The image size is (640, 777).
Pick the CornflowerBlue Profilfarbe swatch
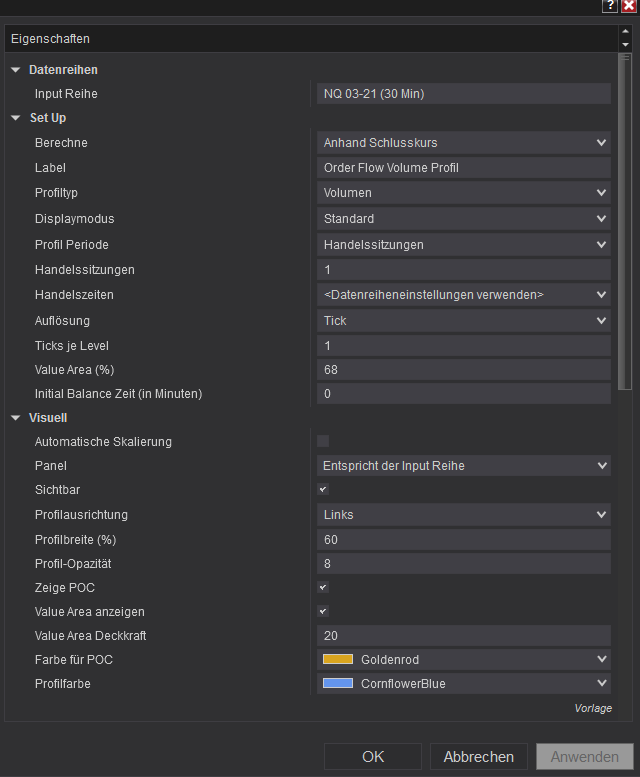(x=338, y=684)
